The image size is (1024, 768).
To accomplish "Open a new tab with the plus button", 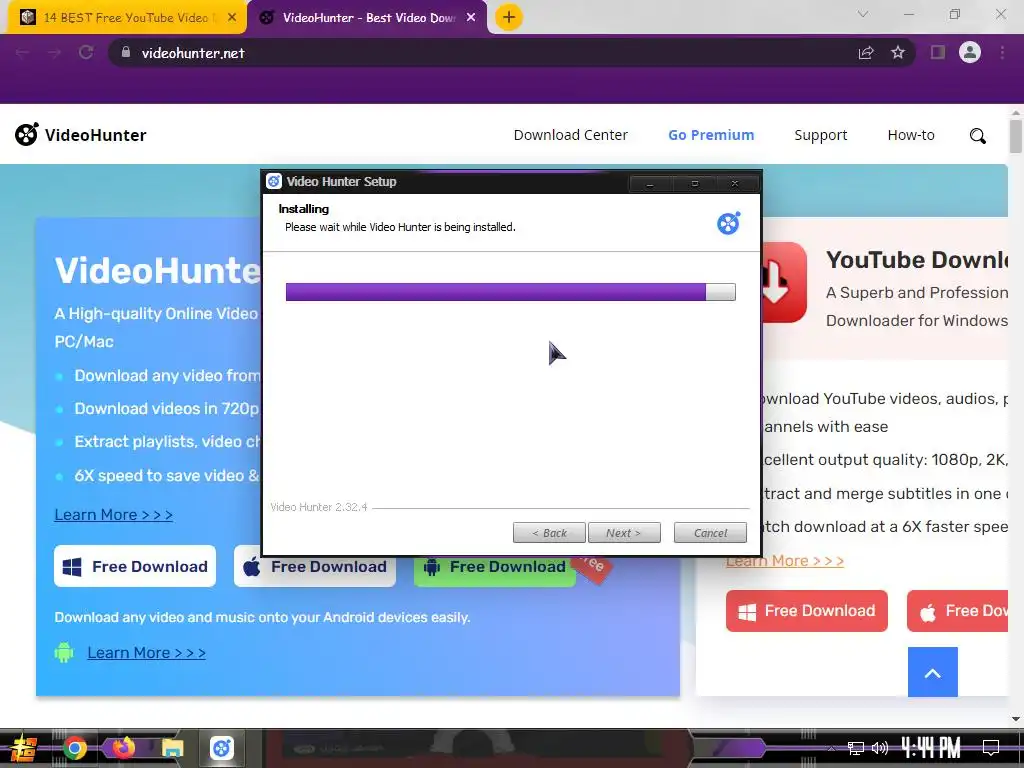I will click(x=509, y=17).
